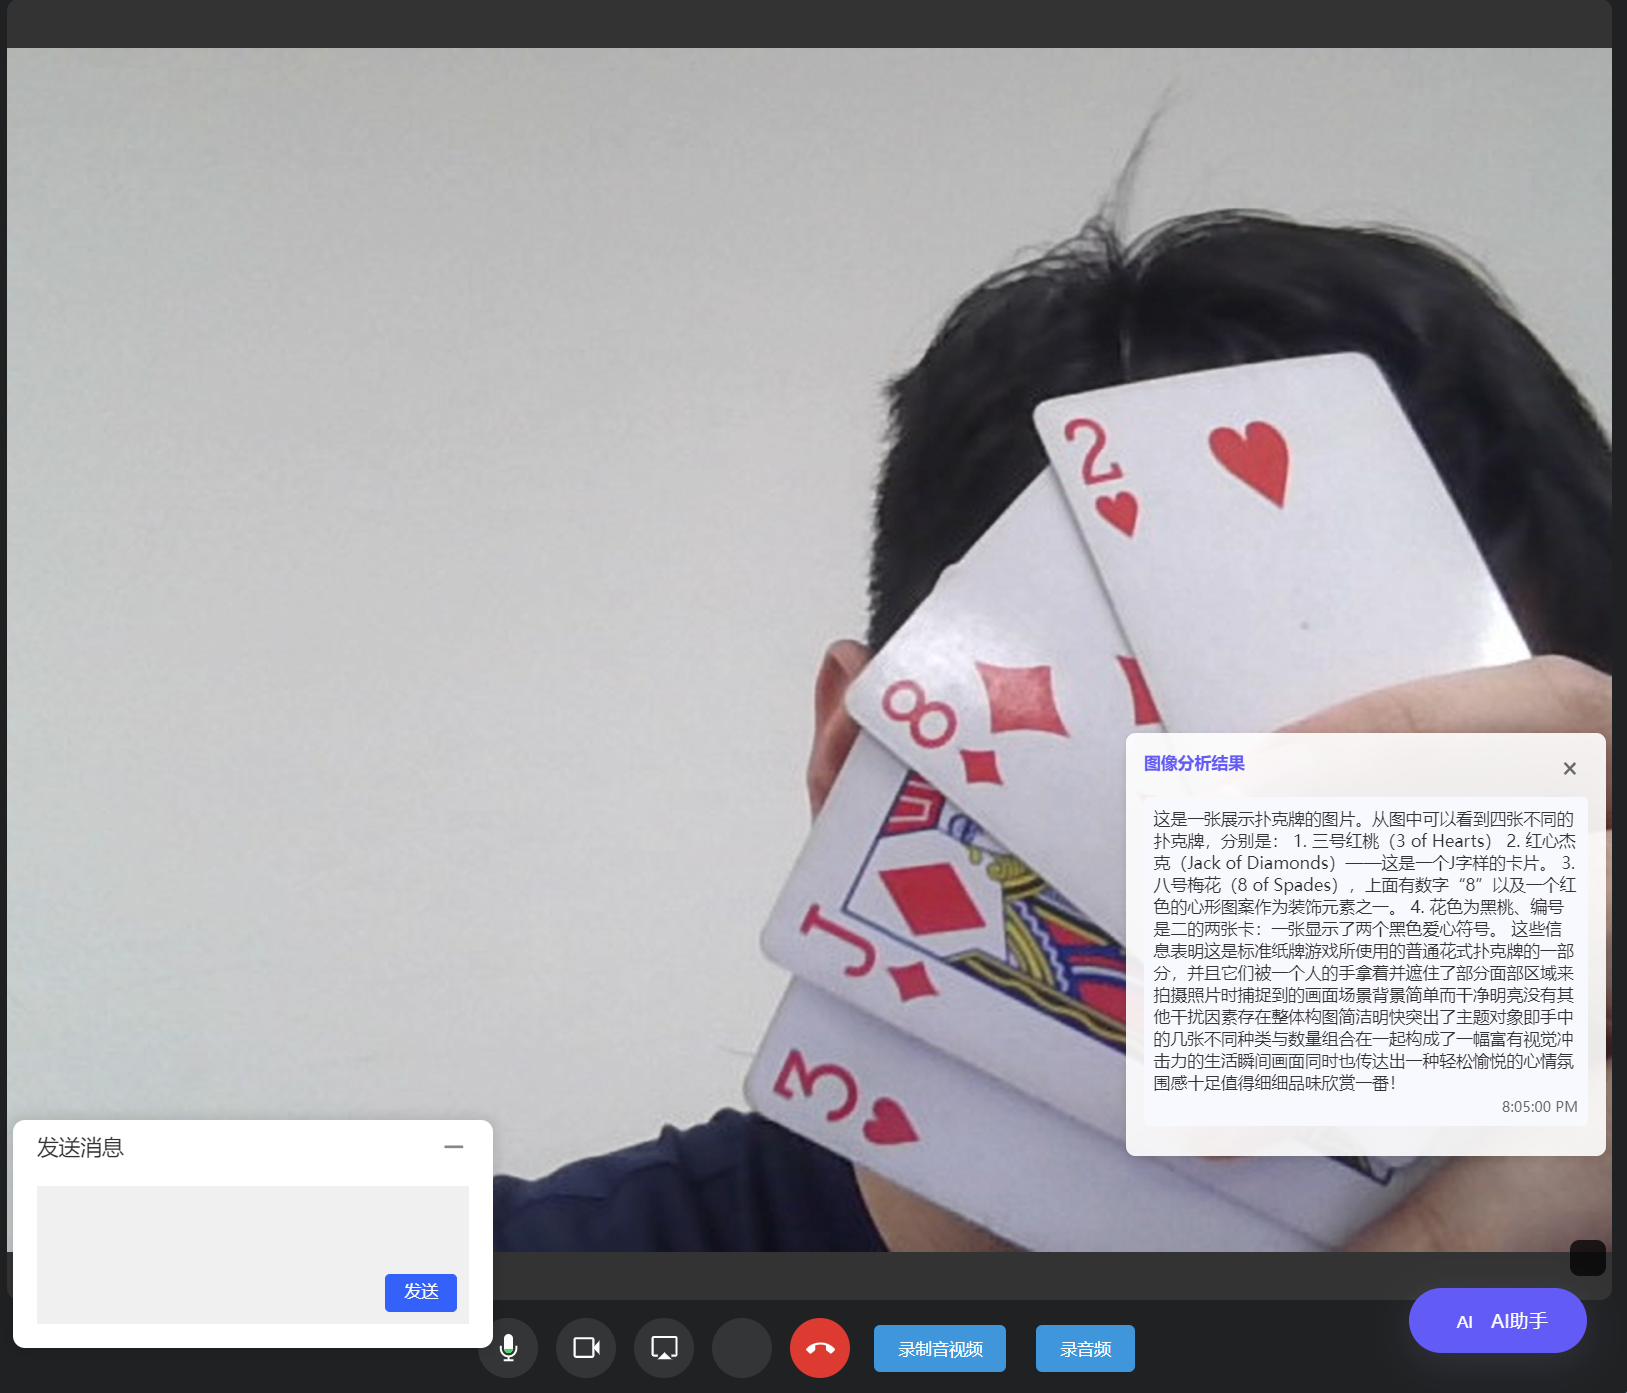
Task: Click the image analysis result text
Action: pyautogui.click(x=1364, y=950)
